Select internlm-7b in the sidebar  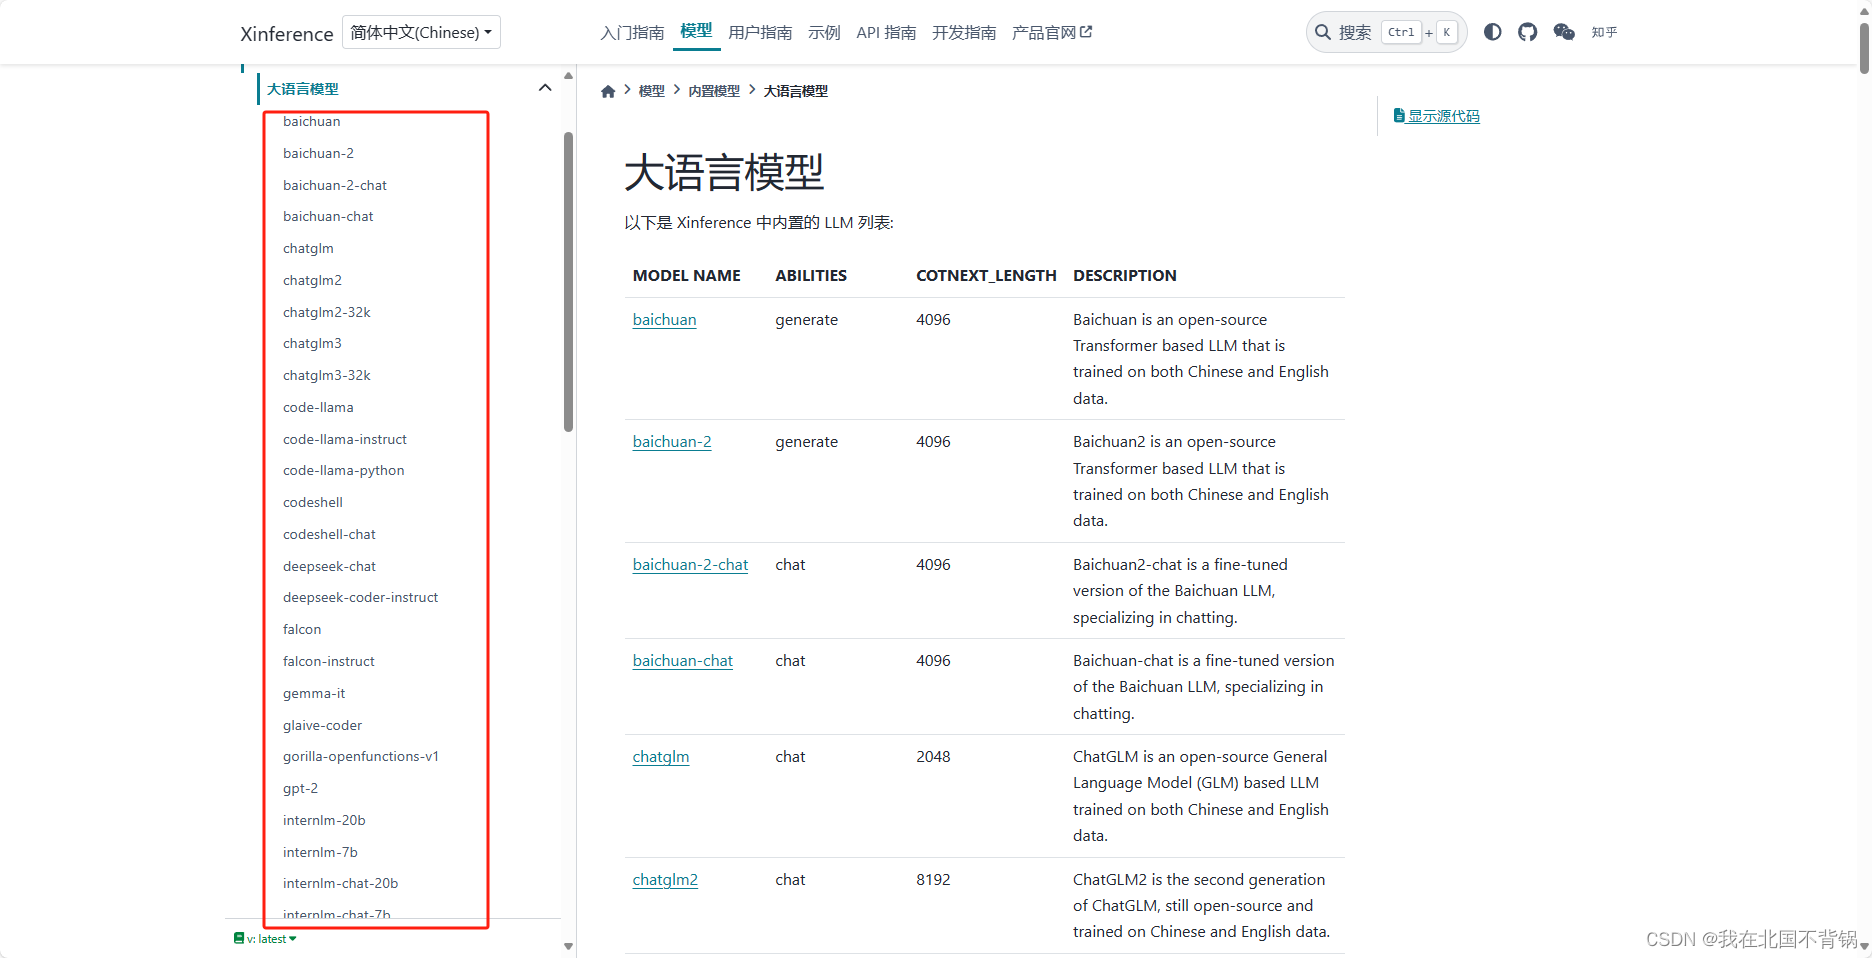tap(320, 852)
